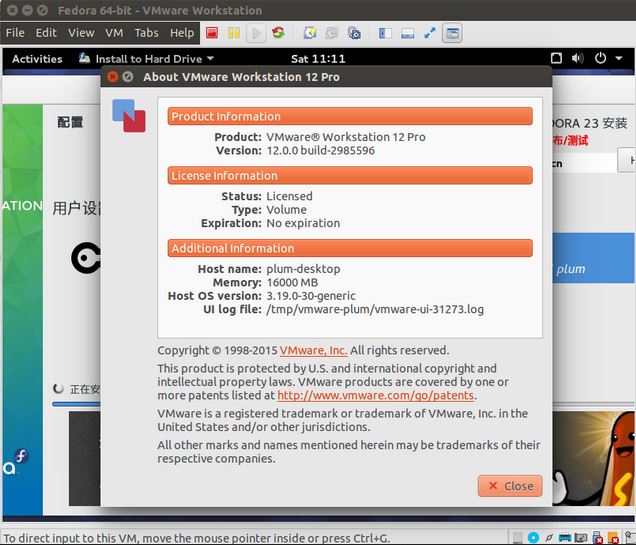Screen dimensions: 636x545
Task: Click the No expiration text
Action: pos(303,223)
